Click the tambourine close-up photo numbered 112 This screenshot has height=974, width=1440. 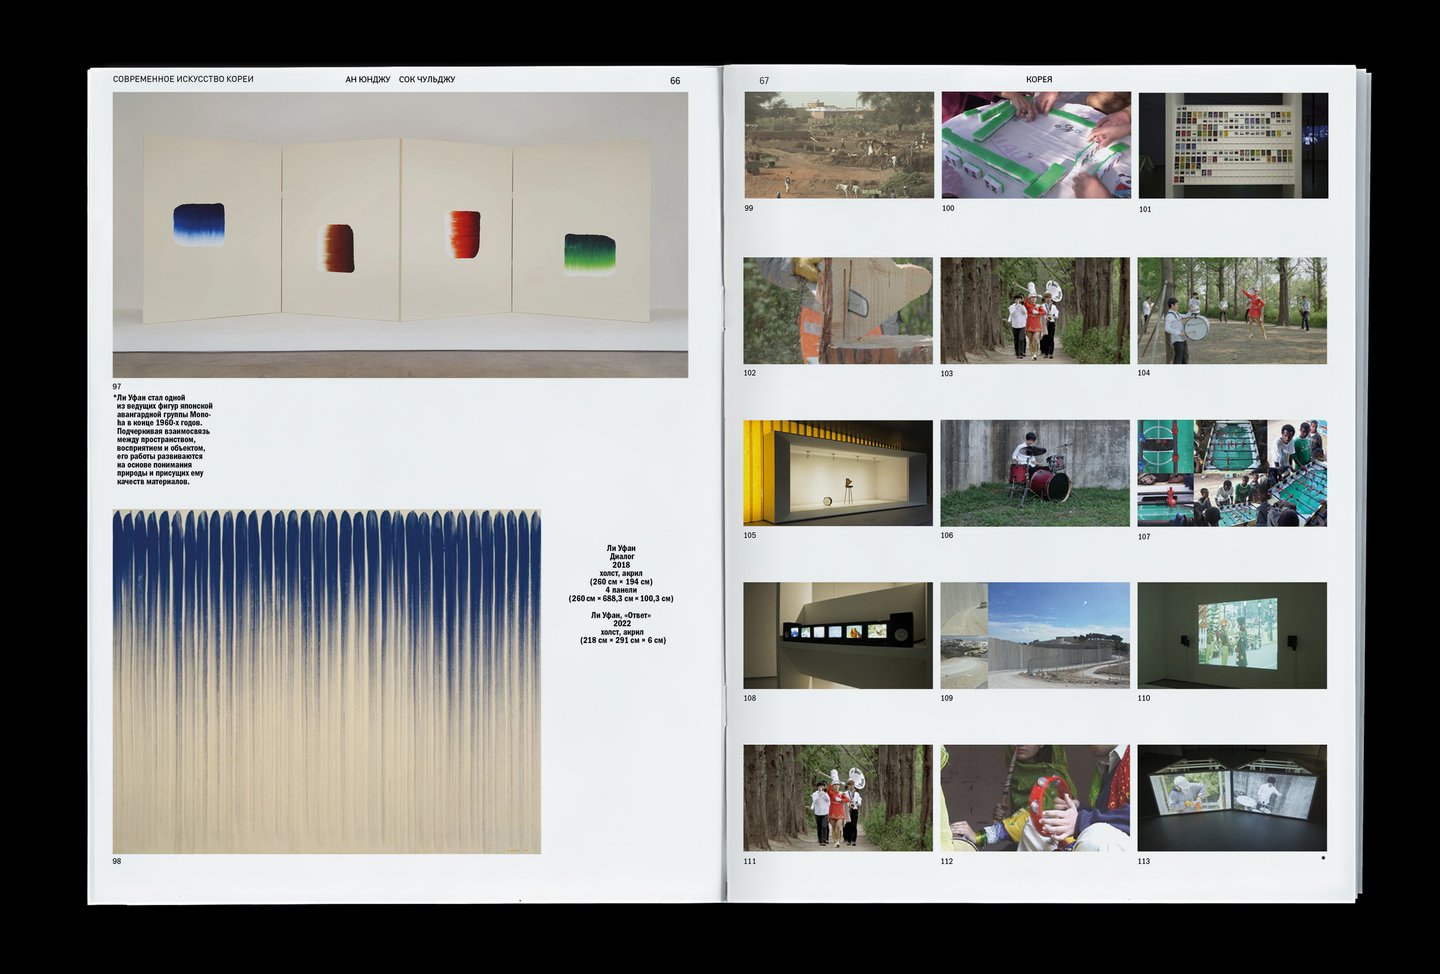point(1035,798)
